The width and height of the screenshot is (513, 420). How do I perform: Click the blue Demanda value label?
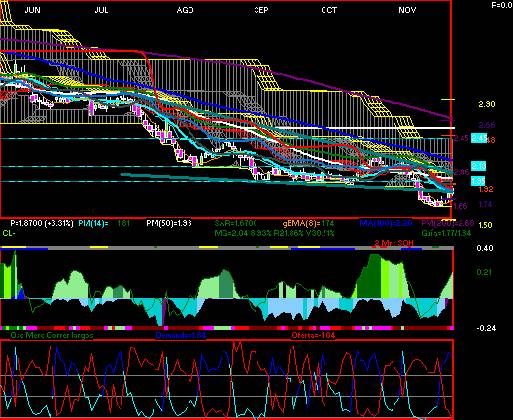pos(181,335)
